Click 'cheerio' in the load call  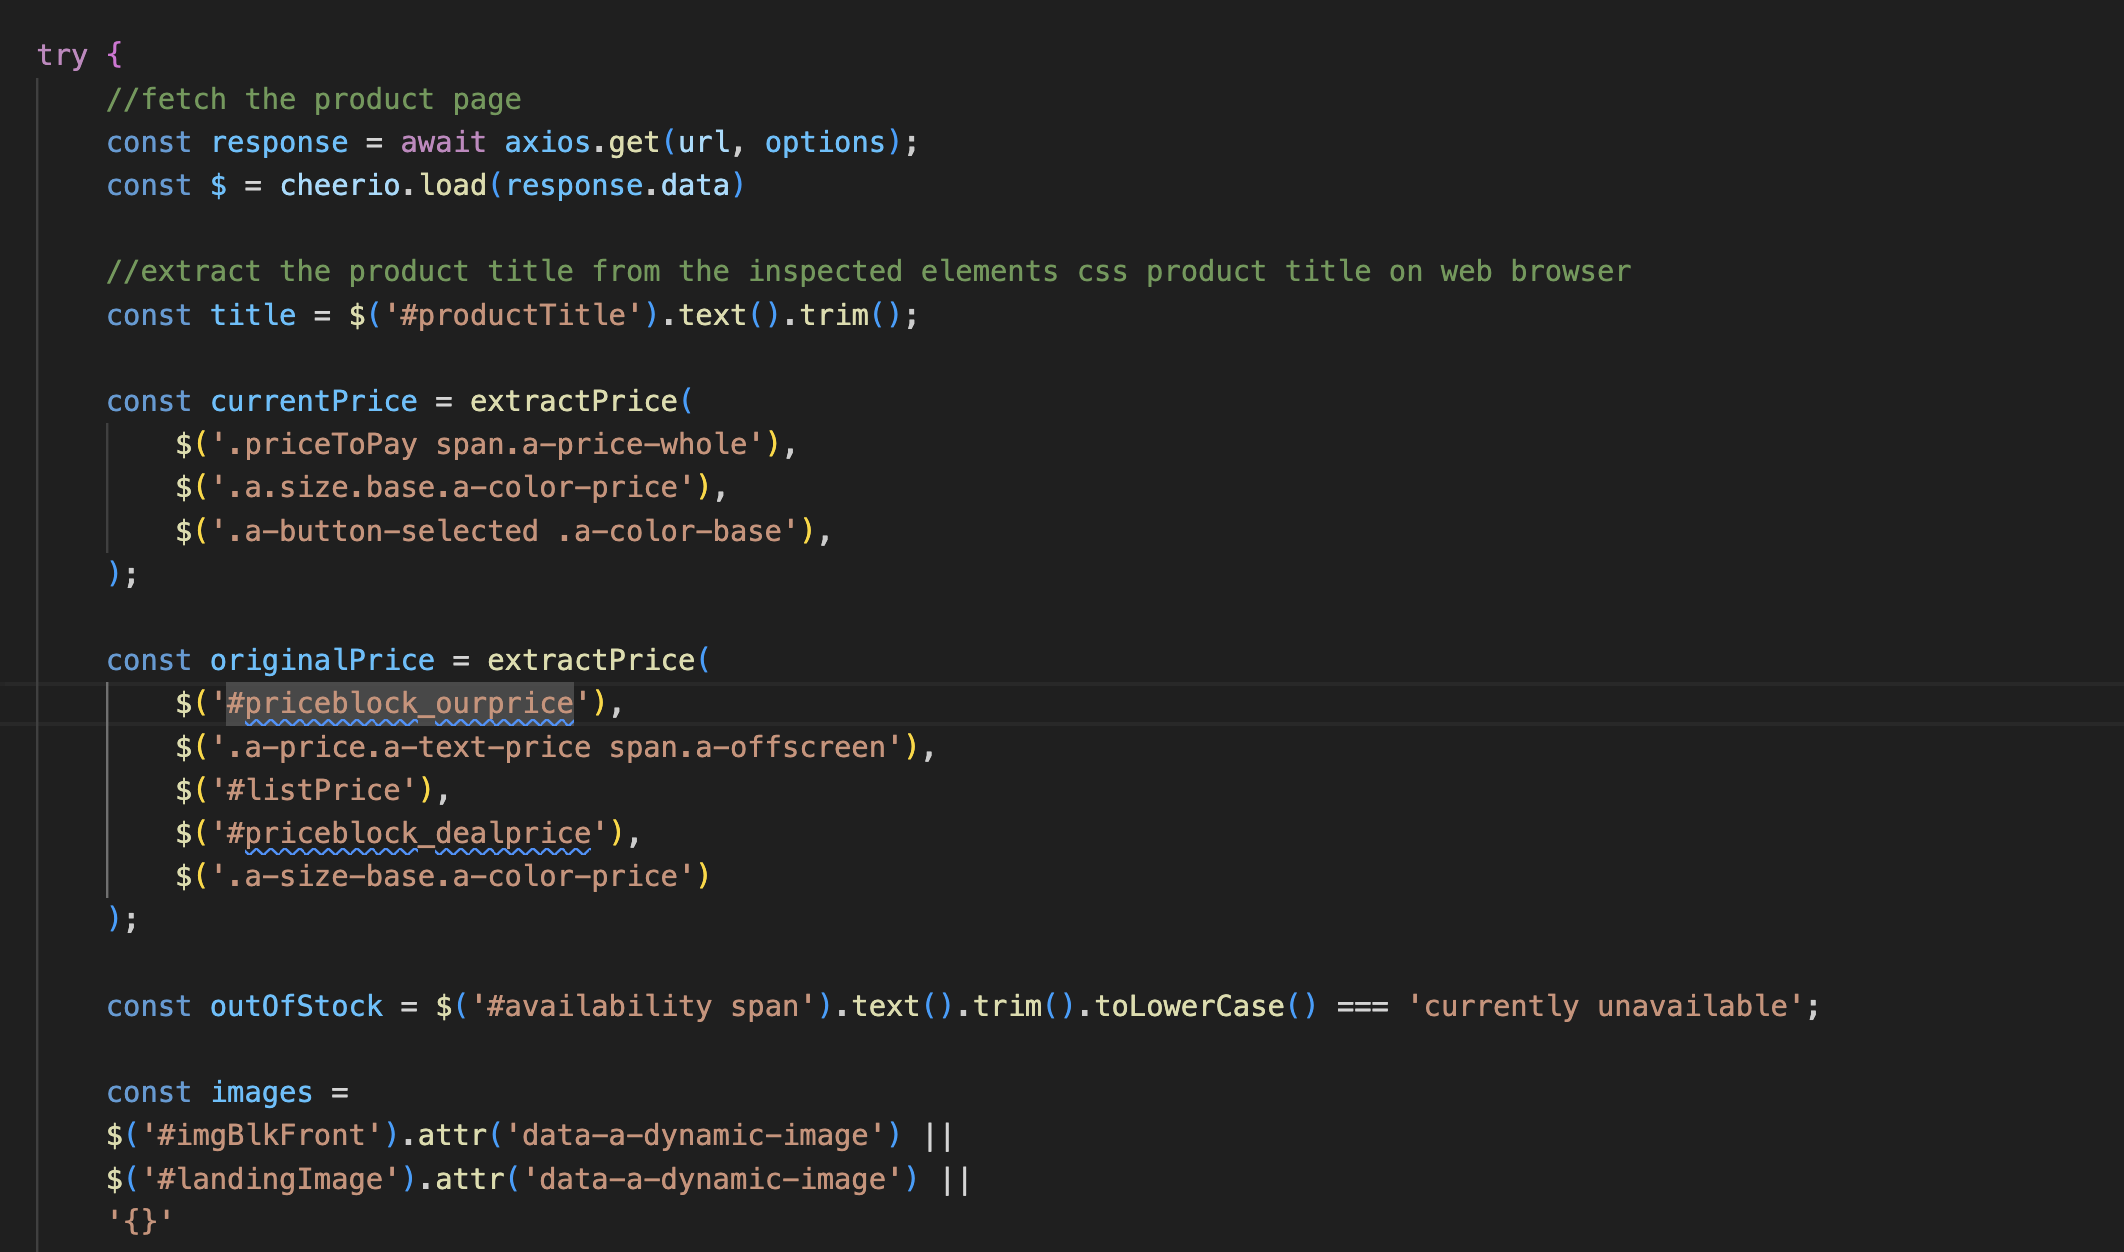coord(340,185)
